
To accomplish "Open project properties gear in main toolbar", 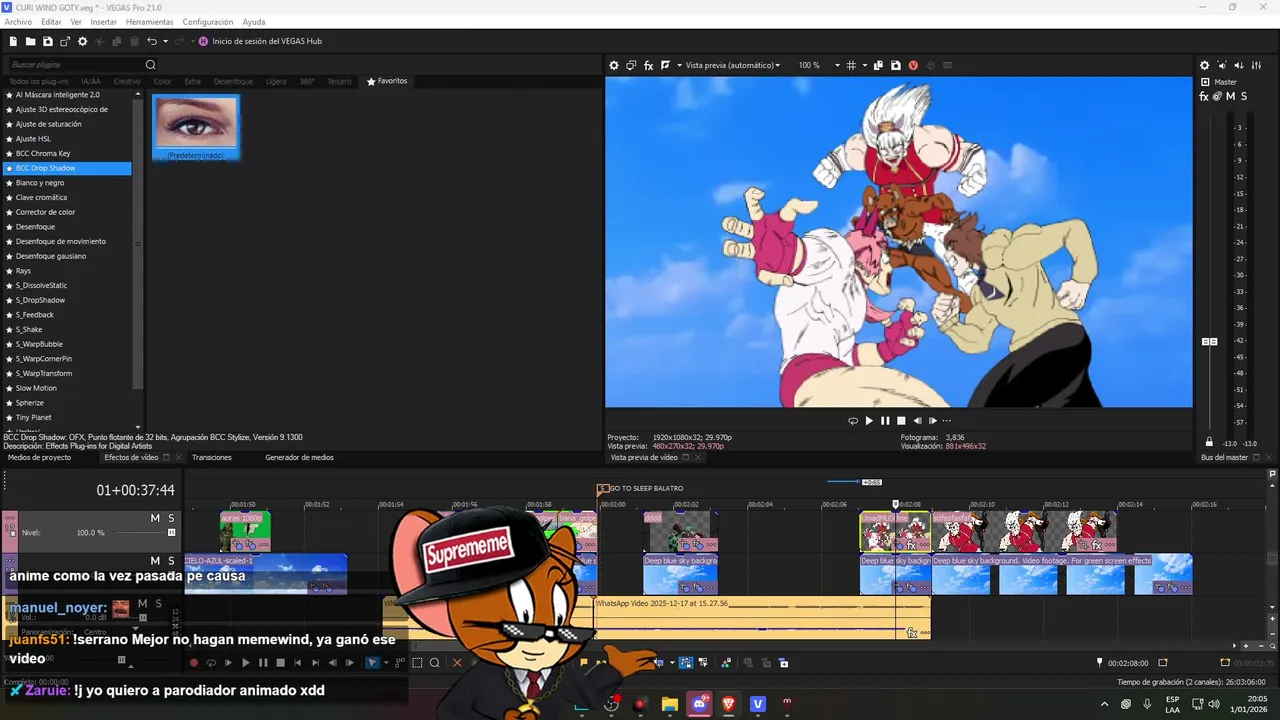I will point(83,41).
